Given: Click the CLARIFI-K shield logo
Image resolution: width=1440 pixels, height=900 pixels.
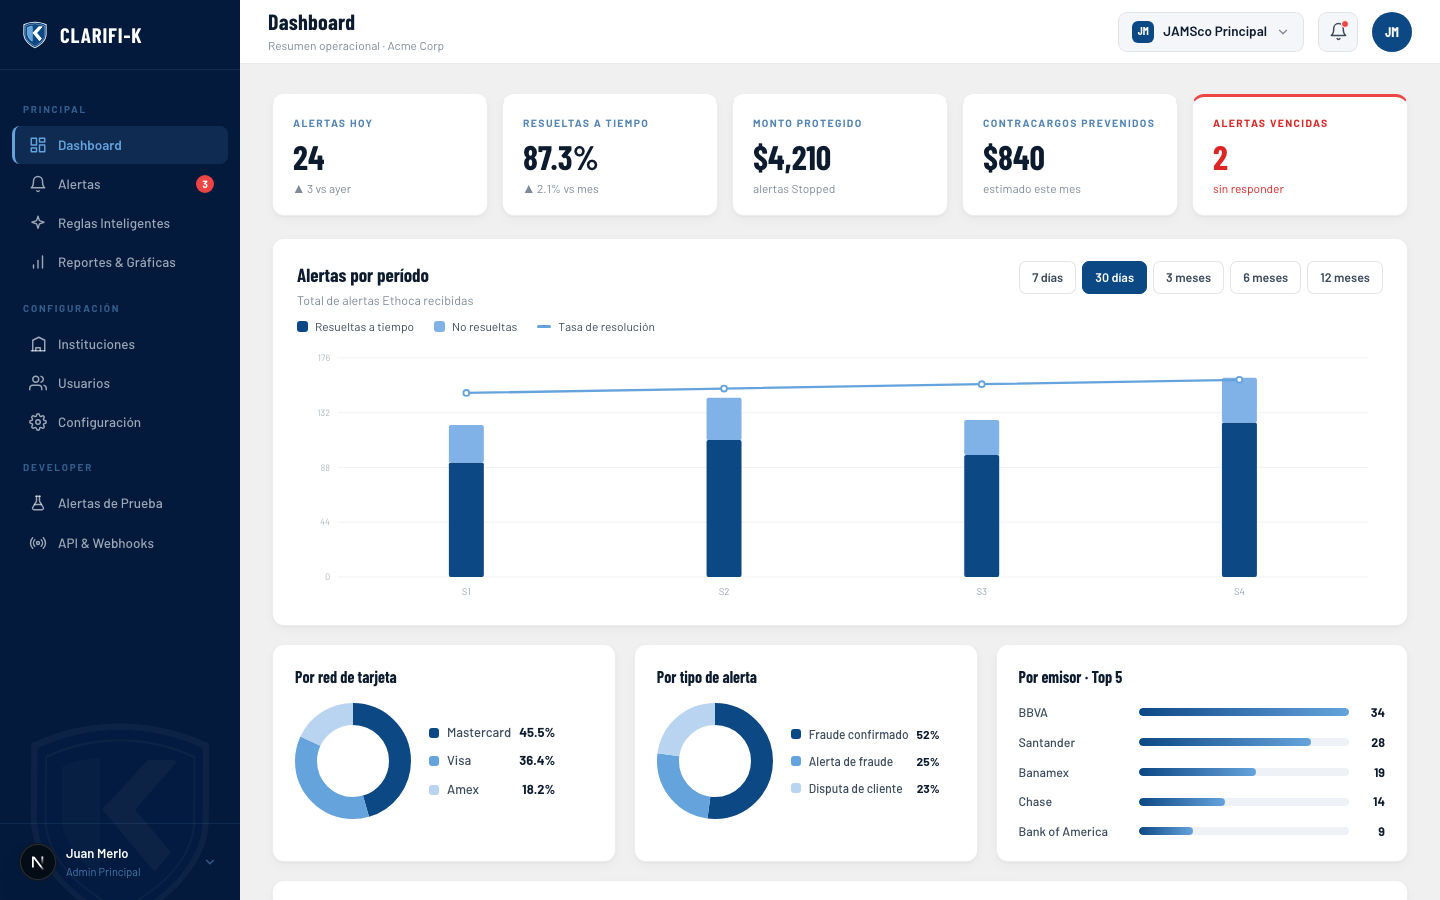Looking at the screenshot, I should (35, 35).
